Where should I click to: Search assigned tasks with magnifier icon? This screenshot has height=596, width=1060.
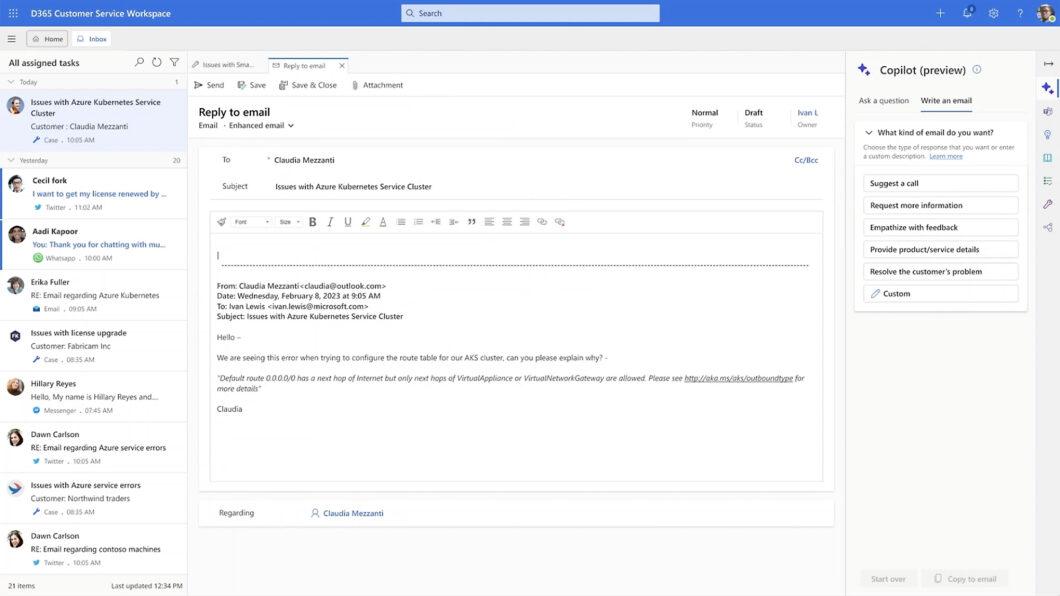[139, 62]
